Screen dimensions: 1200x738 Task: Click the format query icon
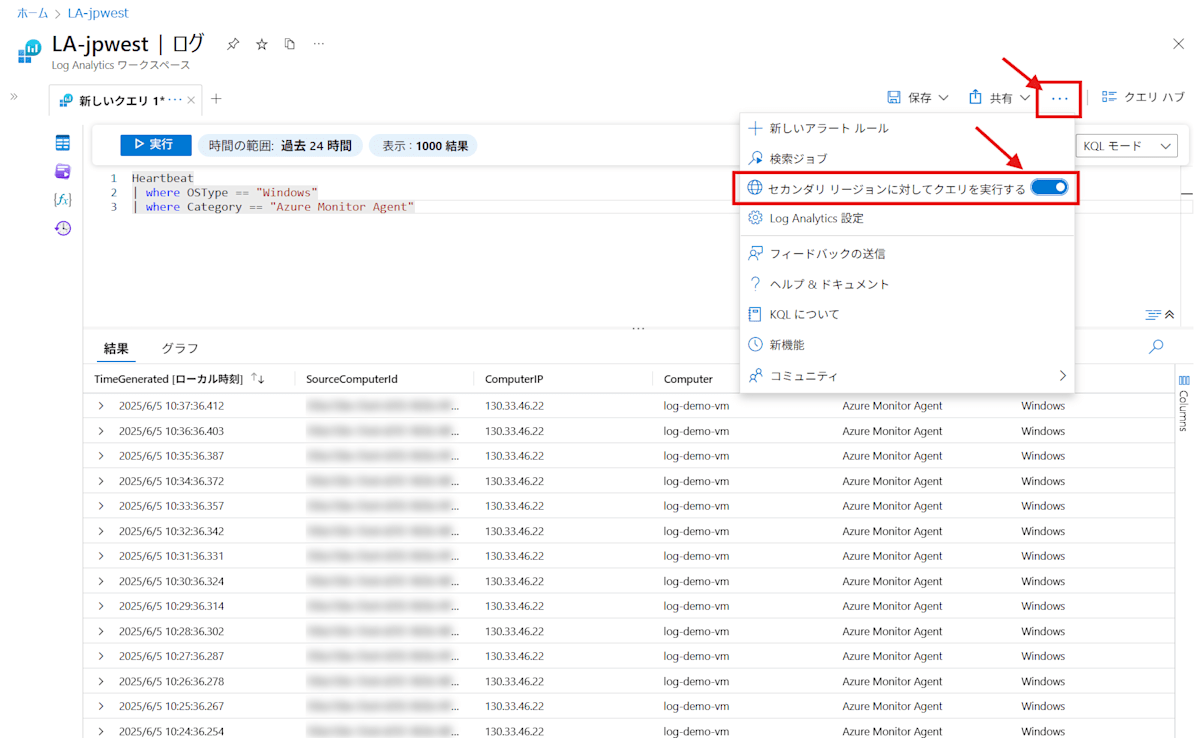(1153, 315)
